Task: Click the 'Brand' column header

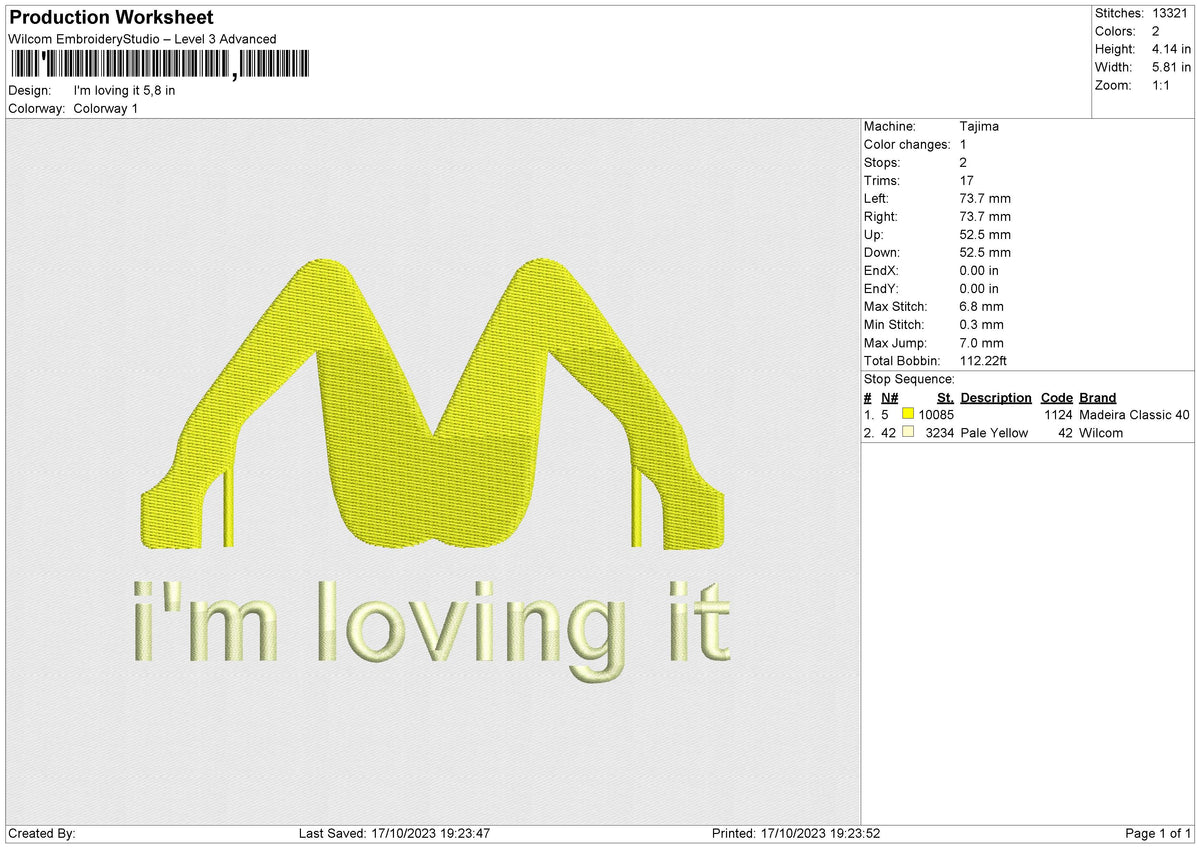Action: [1098, 397]
